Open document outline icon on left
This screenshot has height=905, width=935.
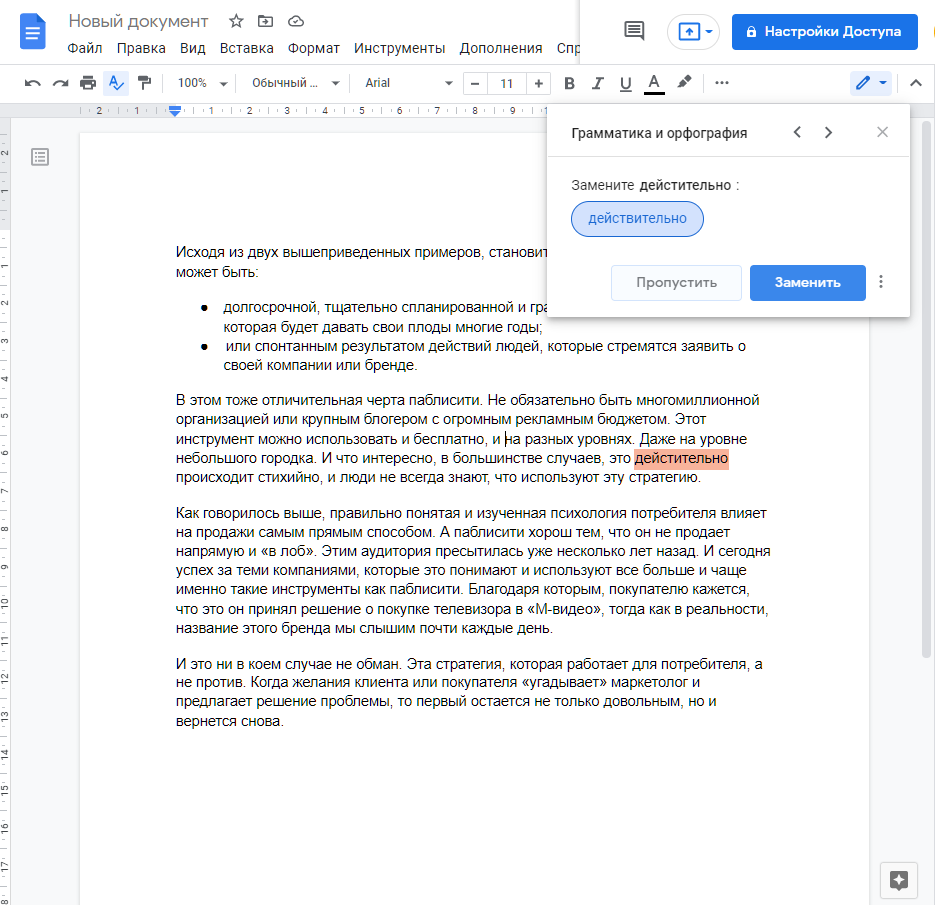40,156
